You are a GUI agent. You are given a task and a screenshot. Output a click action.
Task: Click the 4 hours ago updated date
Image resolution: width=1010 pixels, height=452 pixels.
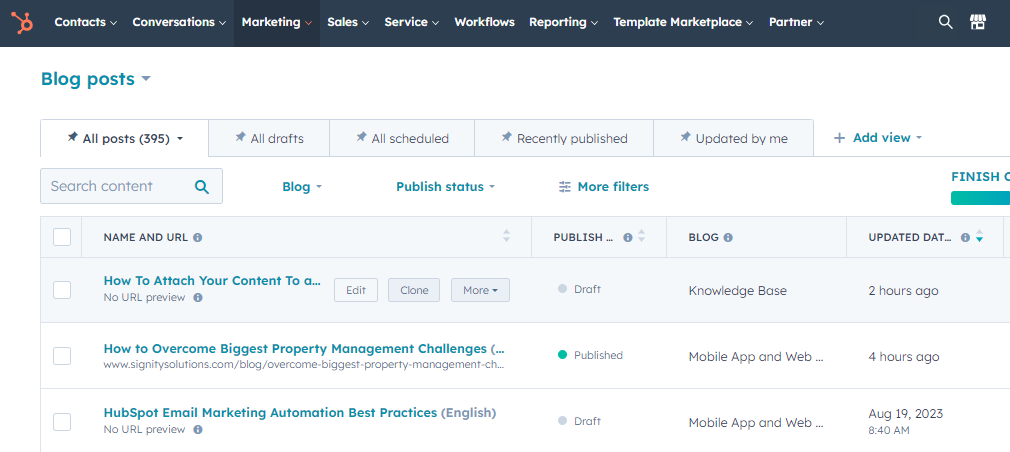[904, 357]
